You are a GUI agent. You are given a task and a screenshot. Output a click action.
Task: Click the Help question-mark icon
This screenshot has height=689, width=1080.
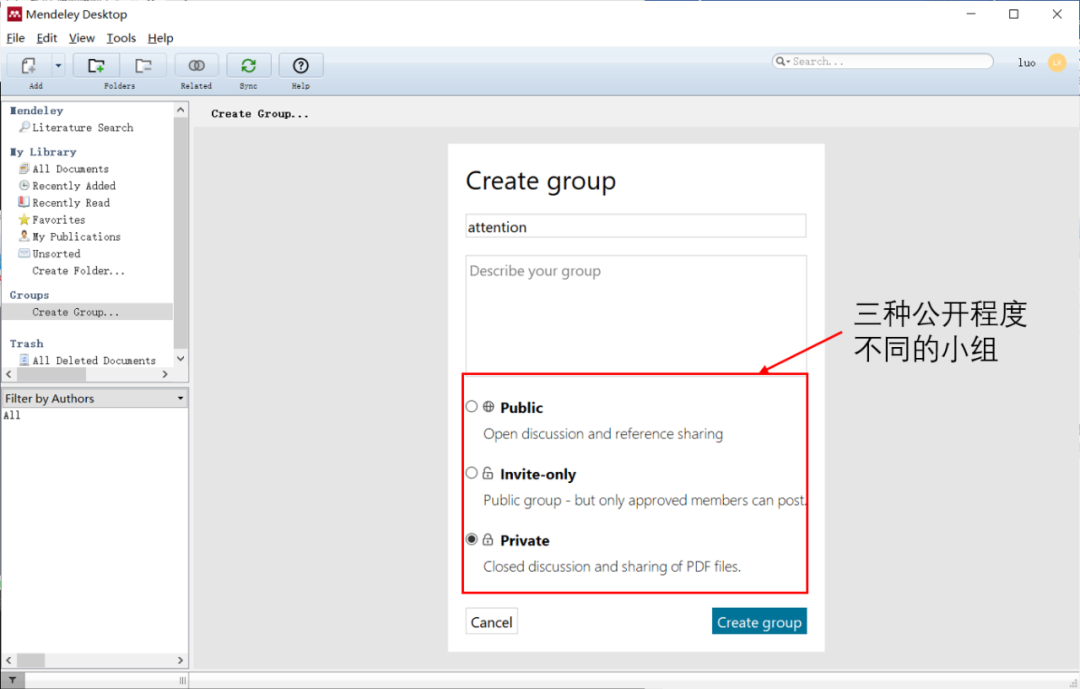coord(300,65)
